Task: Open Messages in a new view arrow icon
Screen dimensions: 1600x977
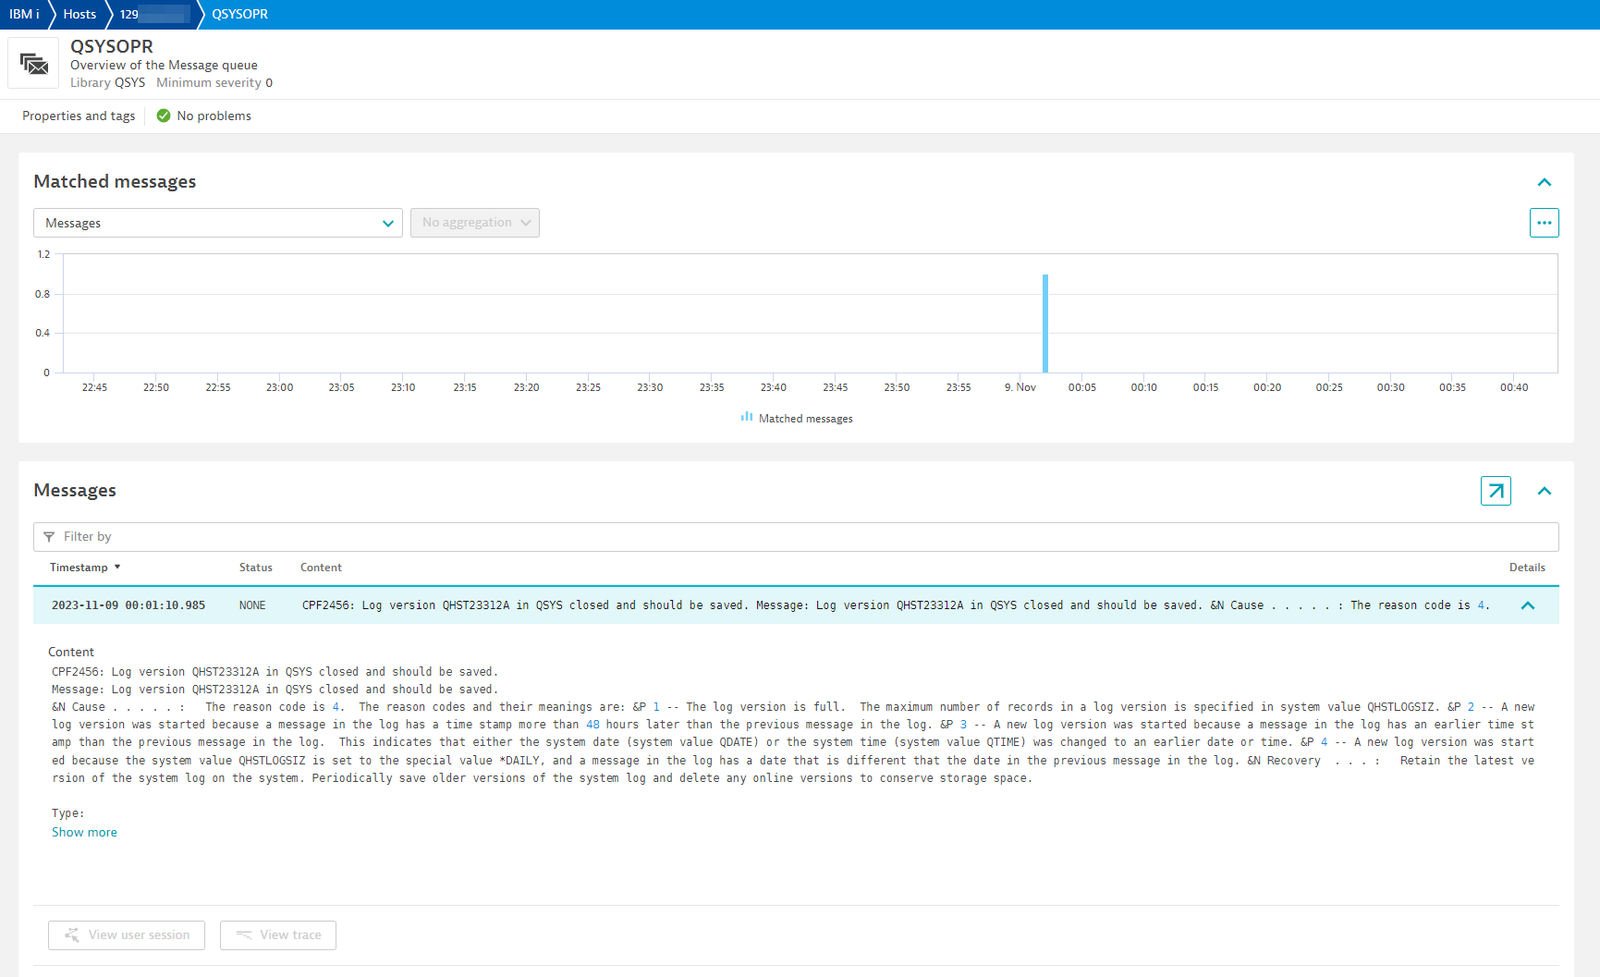Action: pos(1496,491)
